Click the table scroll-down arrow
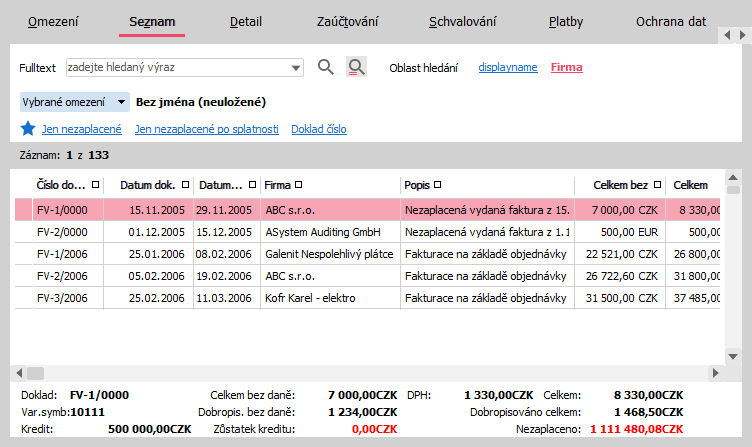This screenshot has height=447, width=752. coord(733,355)
